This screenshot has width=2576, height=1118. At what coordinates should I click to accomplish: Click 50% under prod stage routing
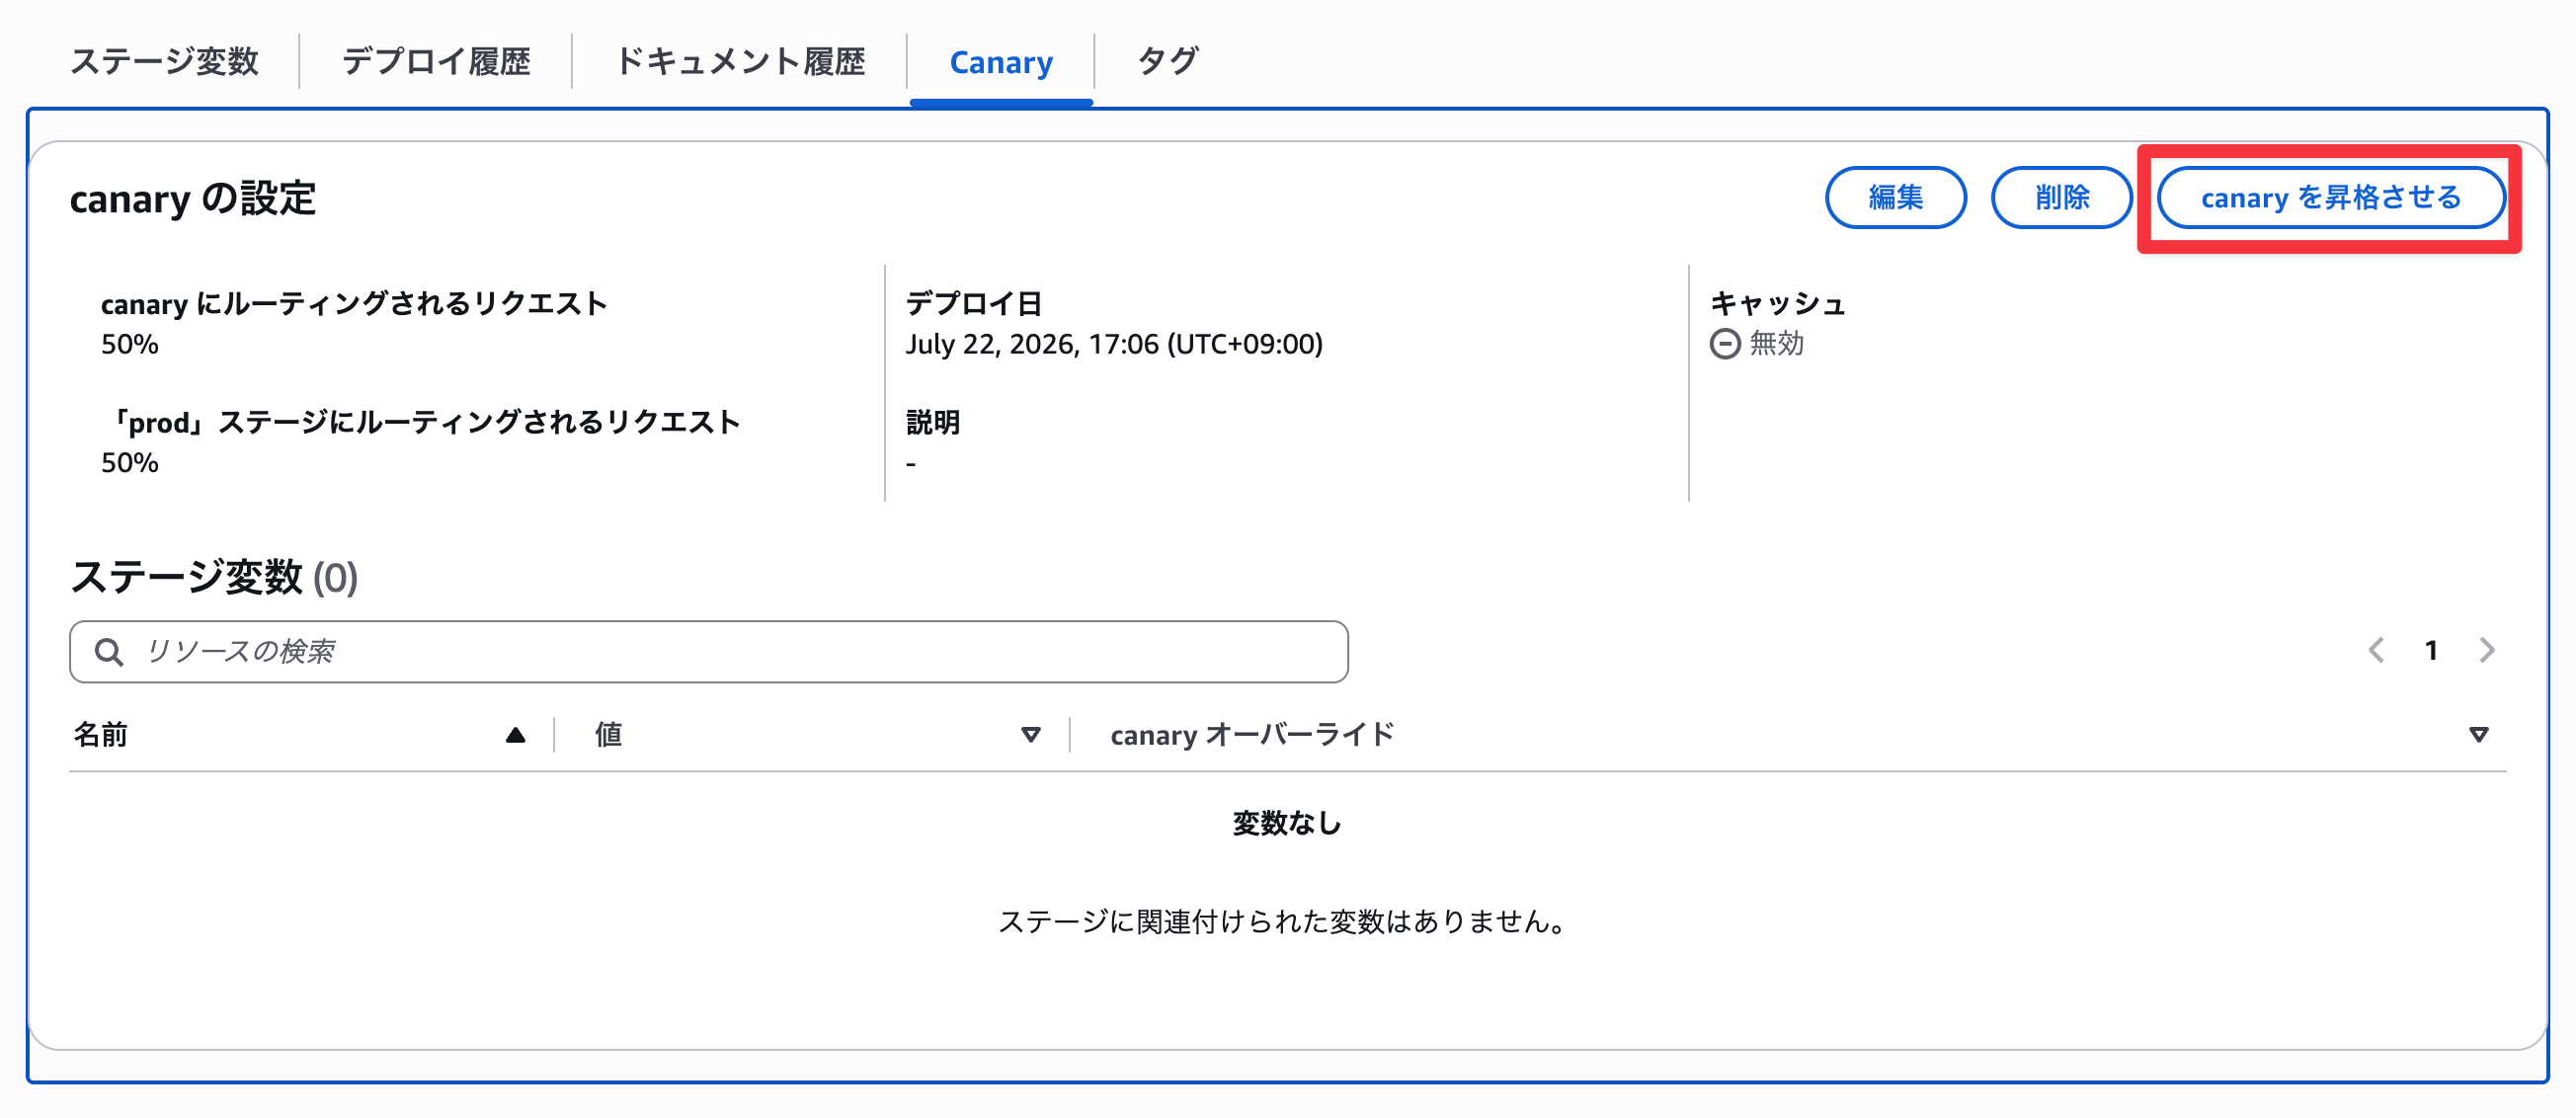130,462
